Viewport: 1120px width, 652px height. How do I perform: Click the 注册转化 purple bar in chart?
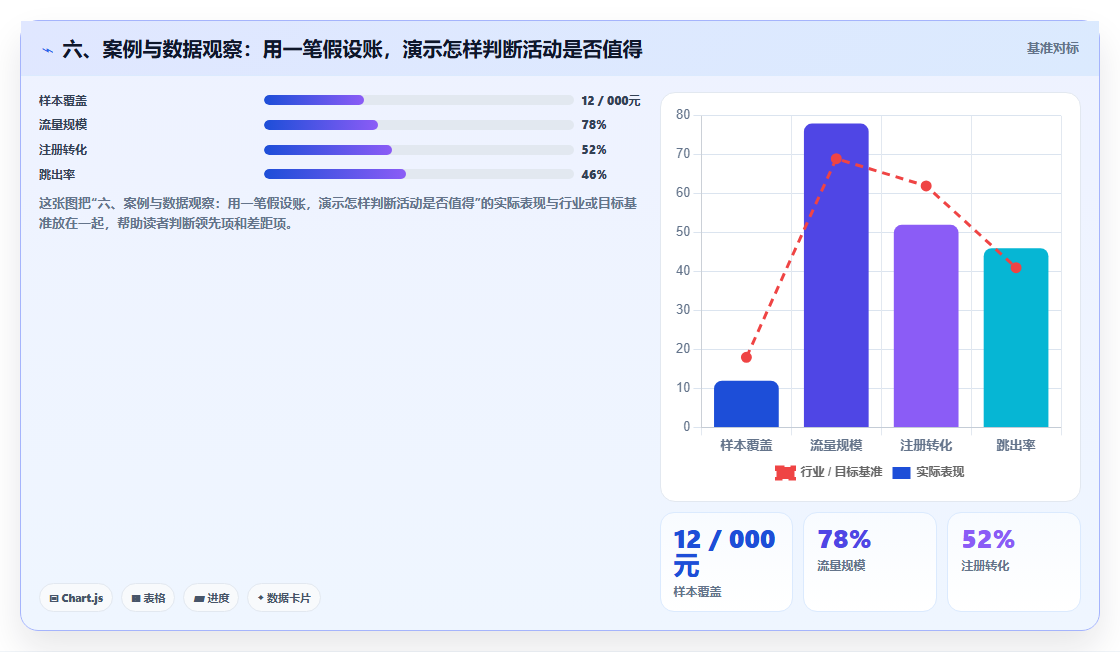[x=926, y=326]
